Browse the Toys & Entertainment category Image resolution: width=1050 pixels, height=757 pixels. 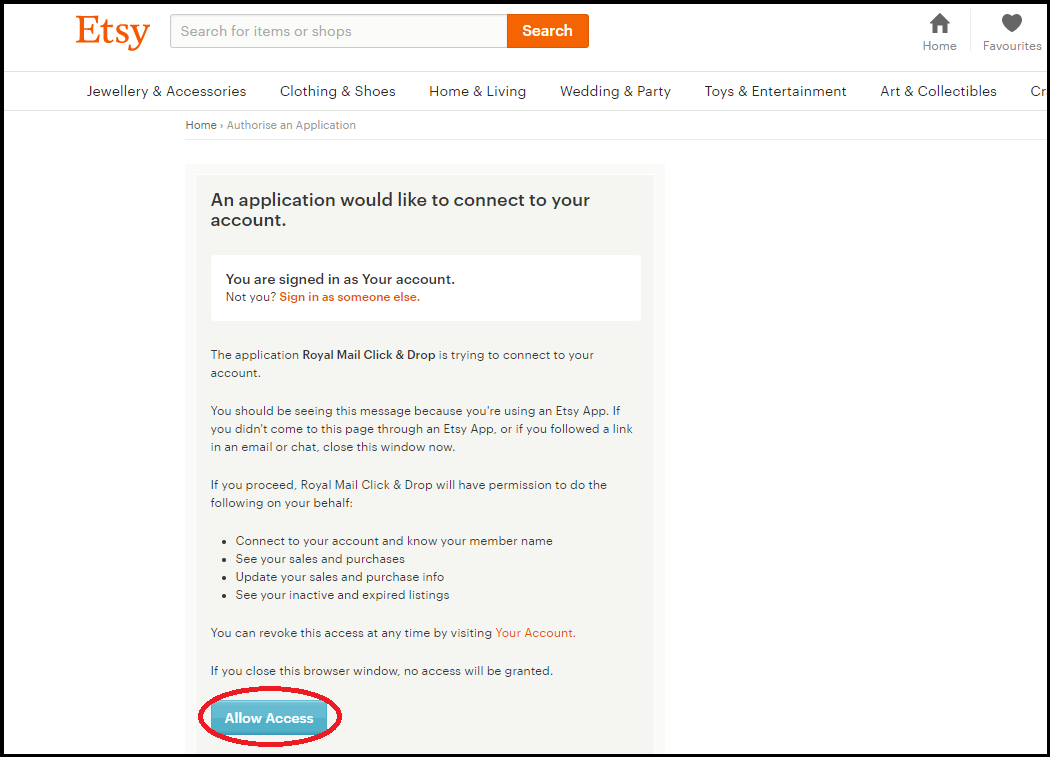[x=775, y=91]
